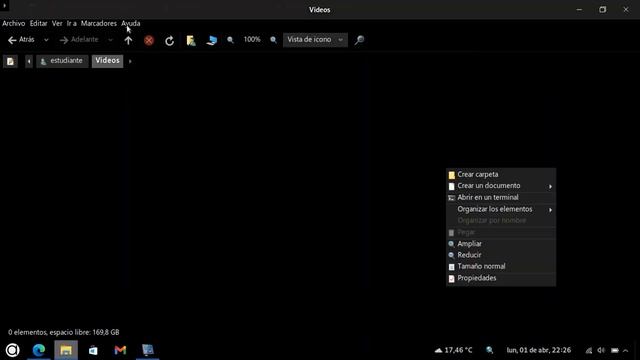Screen dimensions: 640x360
Task: Open the volume tray icon
Action: (x=601, y=350)
